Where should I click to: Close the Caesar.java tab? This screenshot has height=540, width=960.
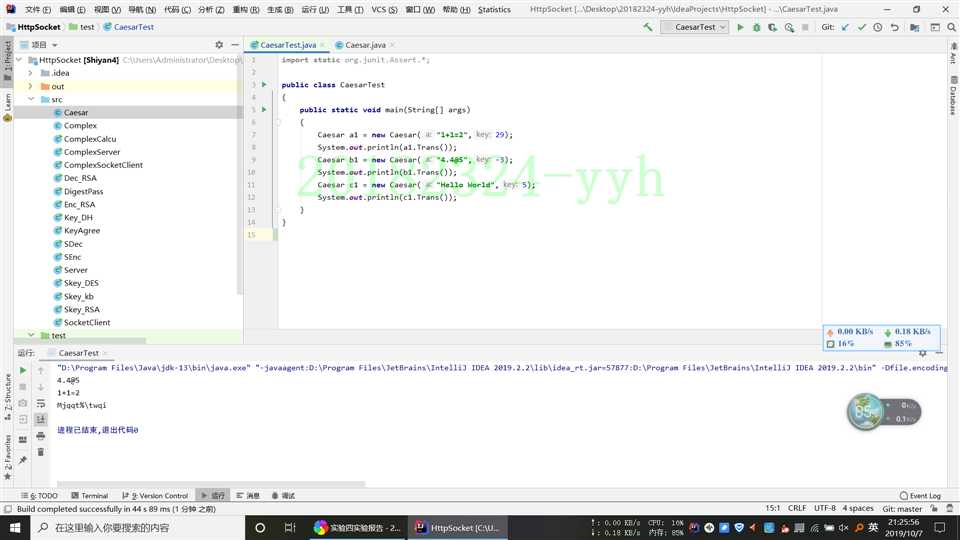click(392, 45)
